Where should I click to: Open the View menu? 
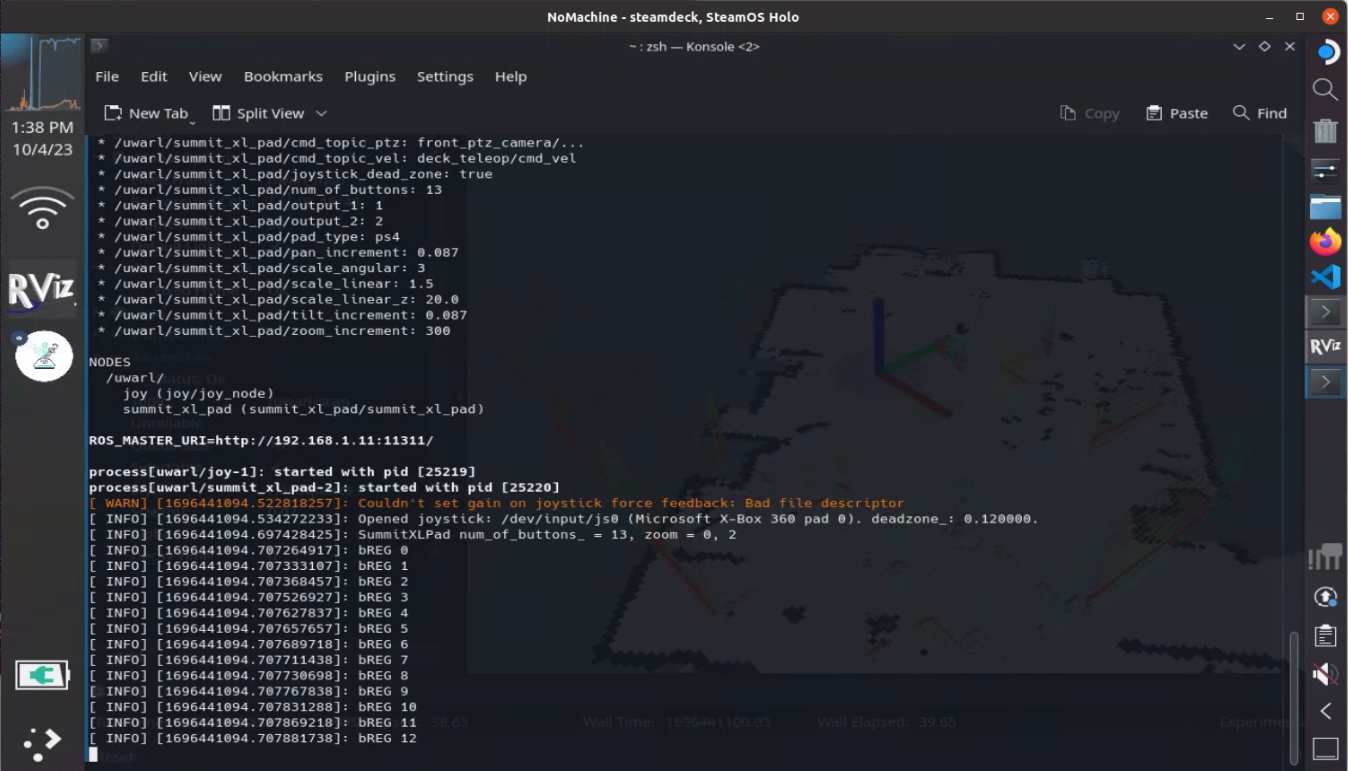click(205, 77)
